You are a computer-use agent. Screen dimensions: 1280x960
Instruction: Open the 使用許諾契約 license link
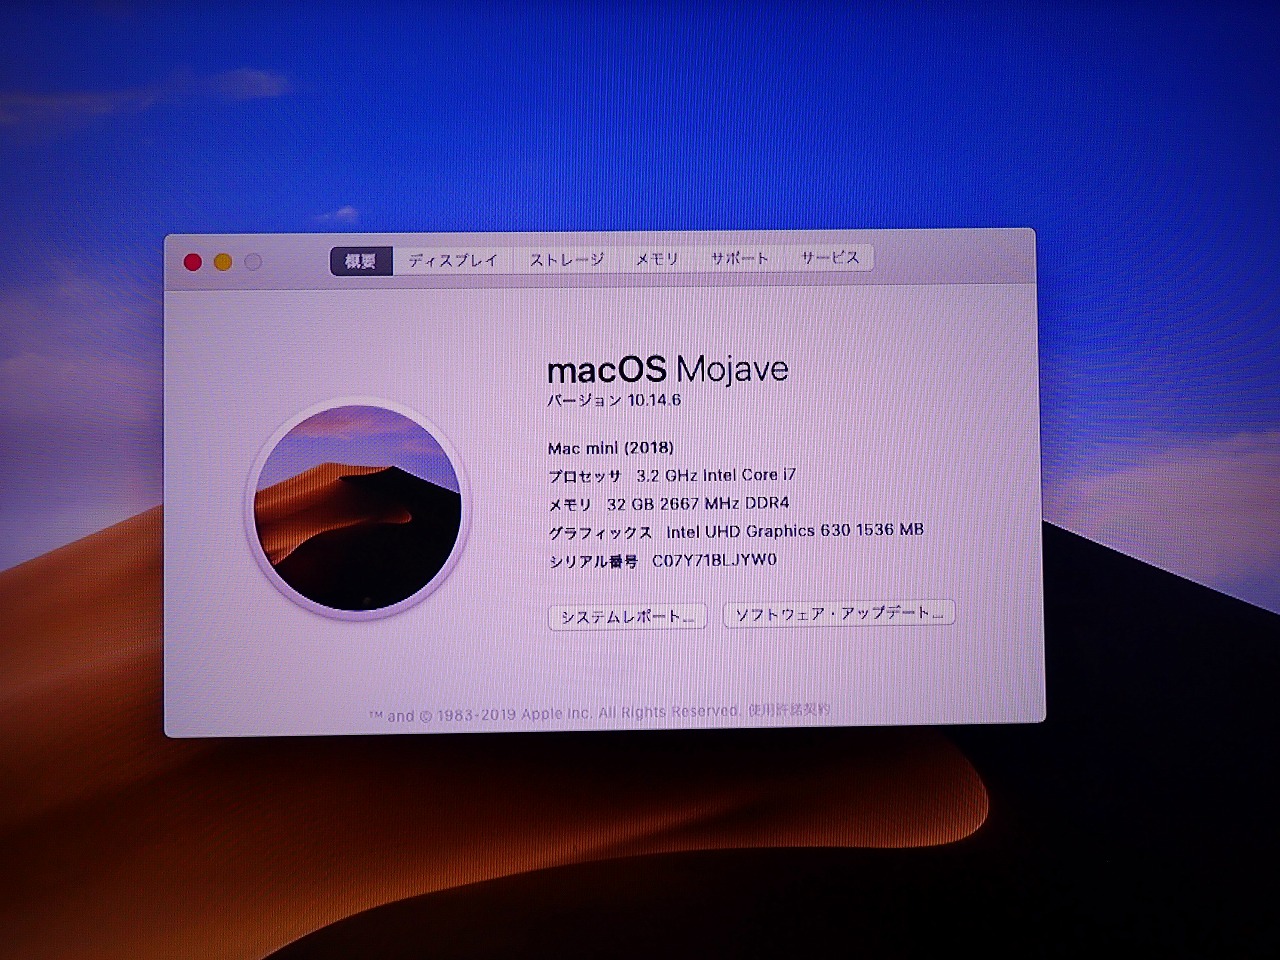789,710
